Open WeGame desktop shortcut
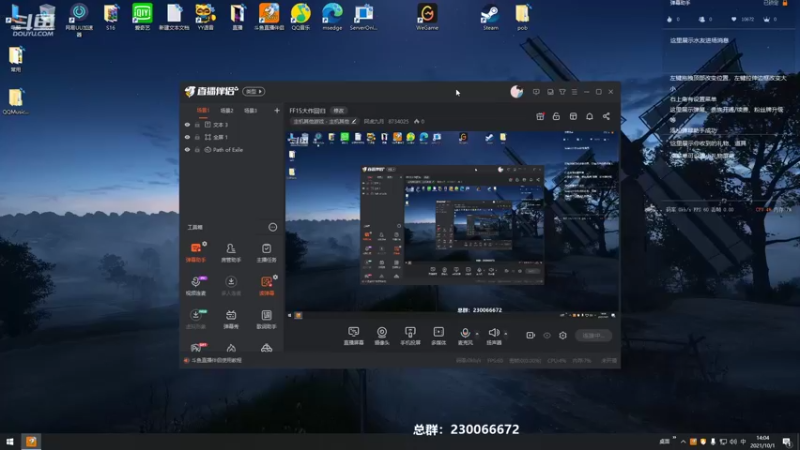The image size is (800, 450). [427, 17]
